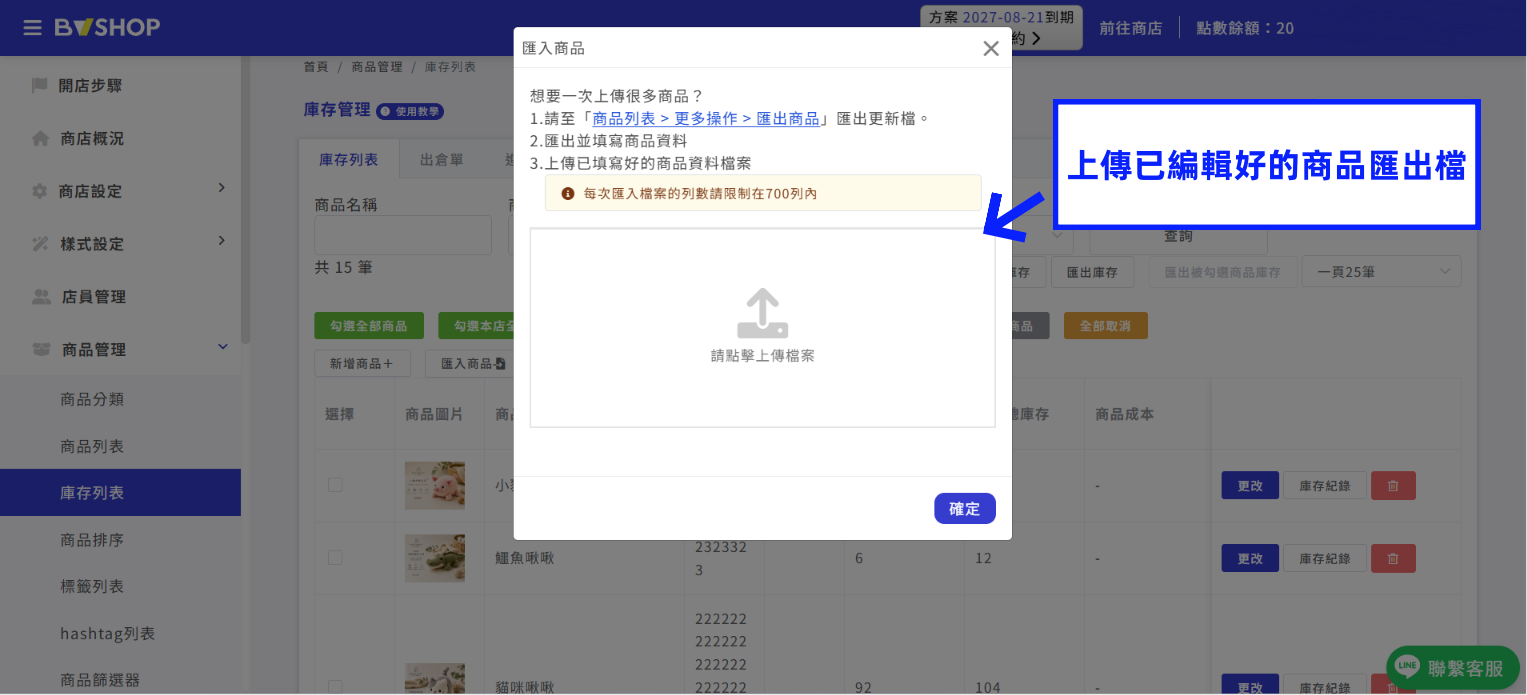Click 點數餘額：20 in the top bar

coord(1245,28)
